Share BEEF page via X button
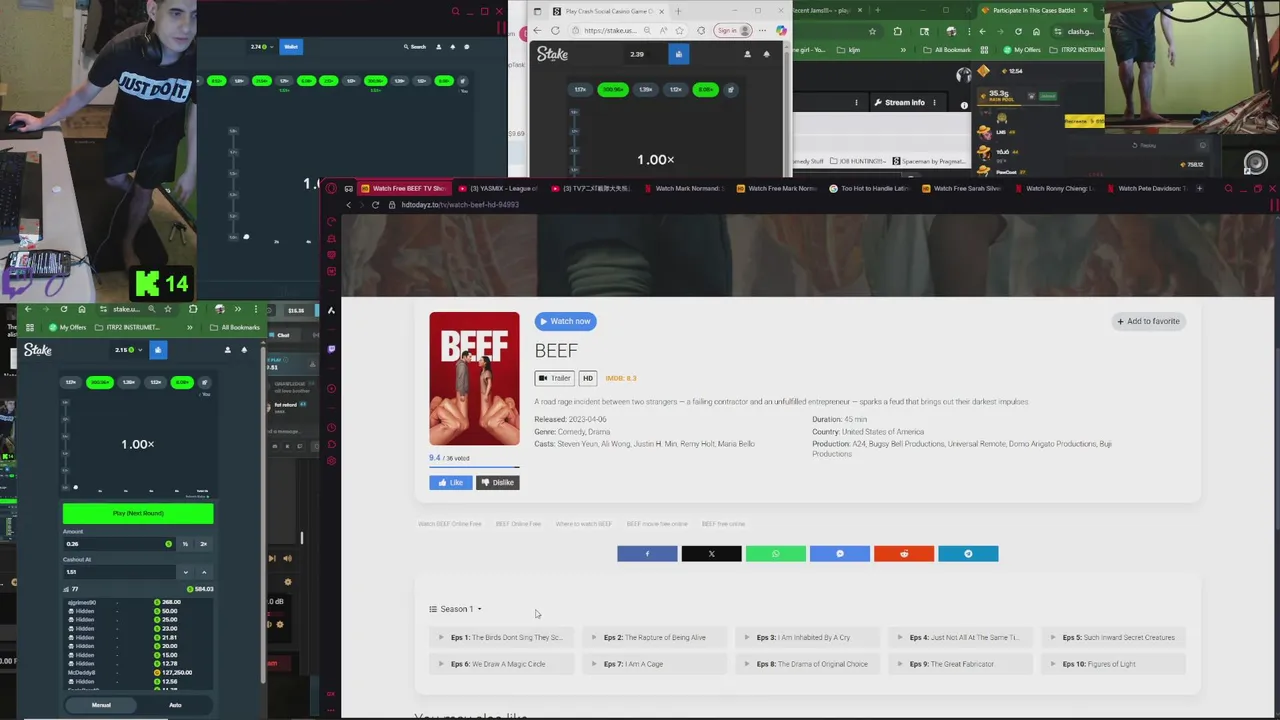This screenshot has width=1280, height=720. click(711, 554)
